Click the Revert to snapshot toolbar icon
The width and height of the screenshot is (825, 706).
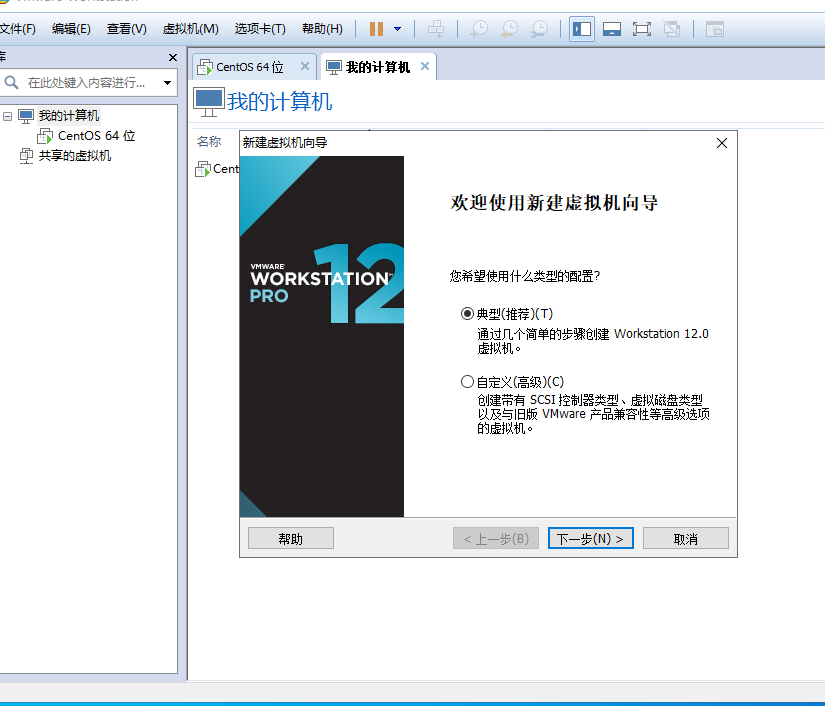coord(509,29)
